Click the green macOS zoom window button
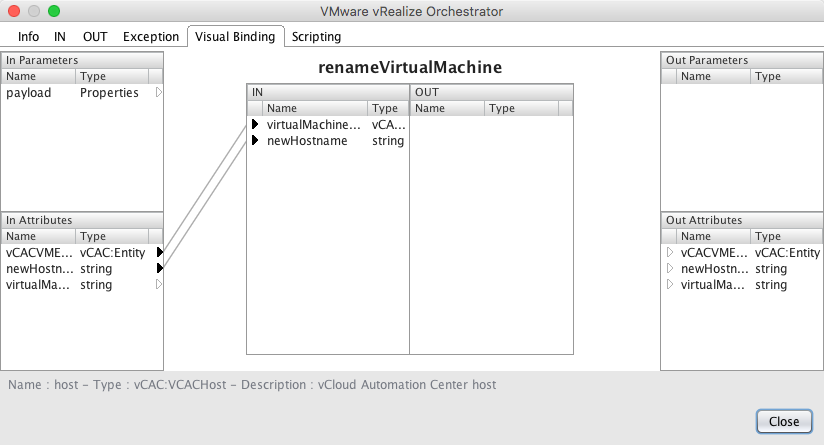824x445 pixels. pyautogui.click(x=54, y=11)
